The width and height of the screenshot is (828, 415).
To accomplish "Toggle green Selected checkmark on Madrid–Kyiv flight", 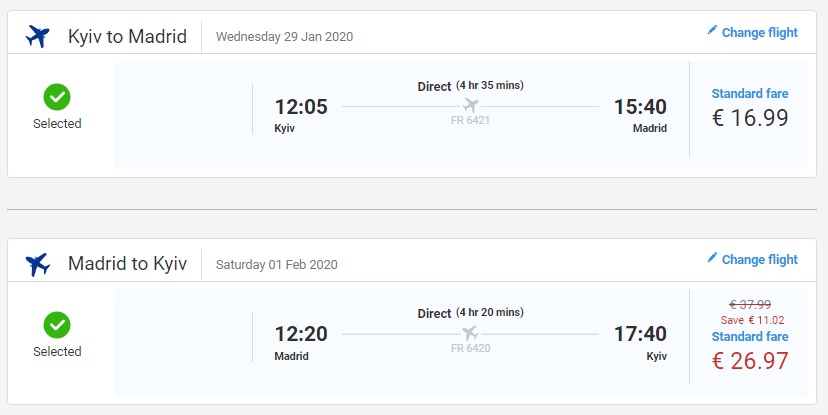I will point(57,325).
